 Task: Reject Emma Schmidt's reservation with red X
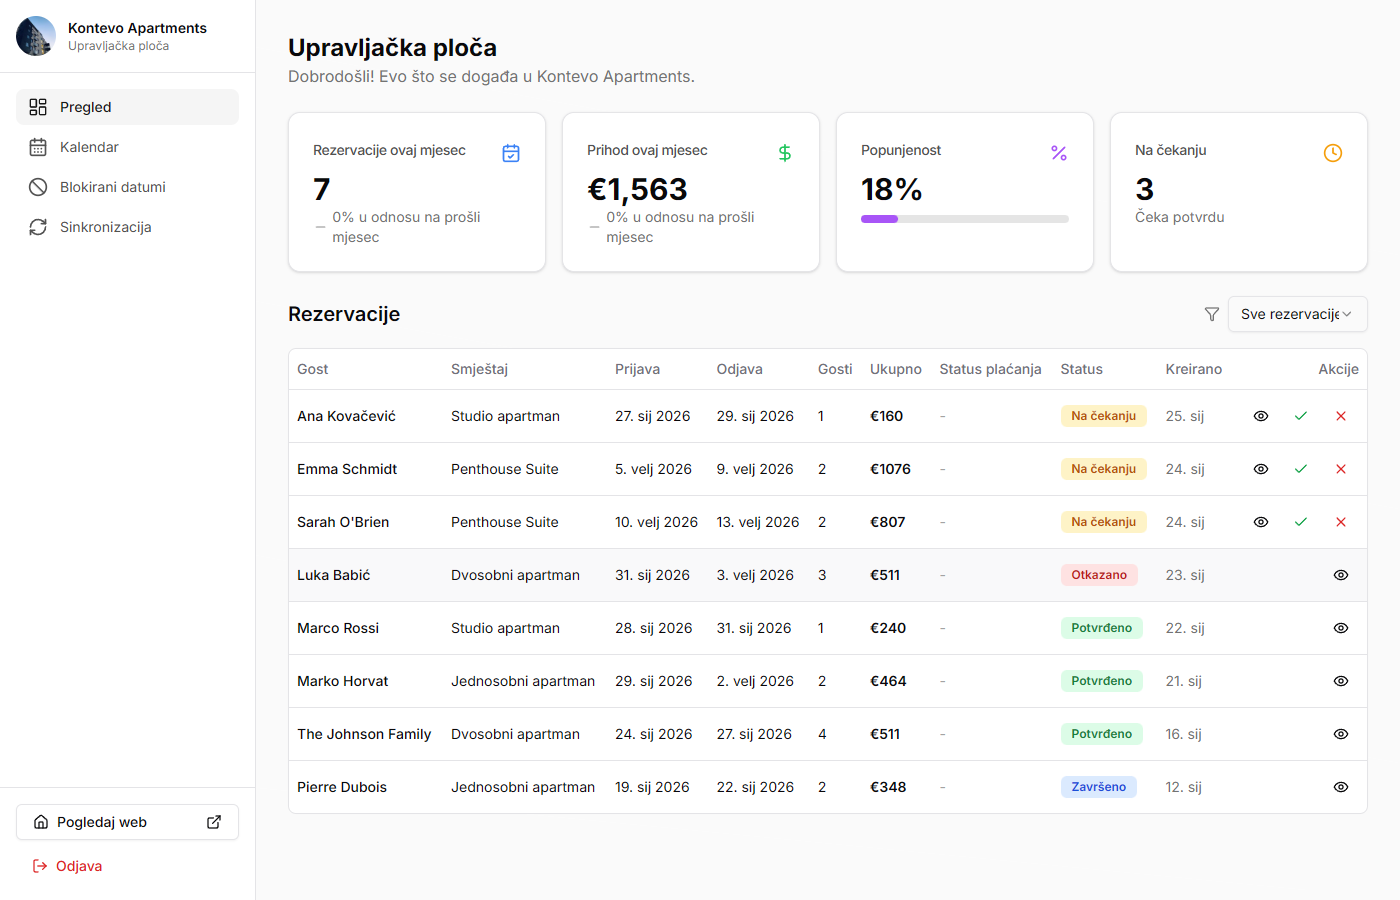point(1341,468)
